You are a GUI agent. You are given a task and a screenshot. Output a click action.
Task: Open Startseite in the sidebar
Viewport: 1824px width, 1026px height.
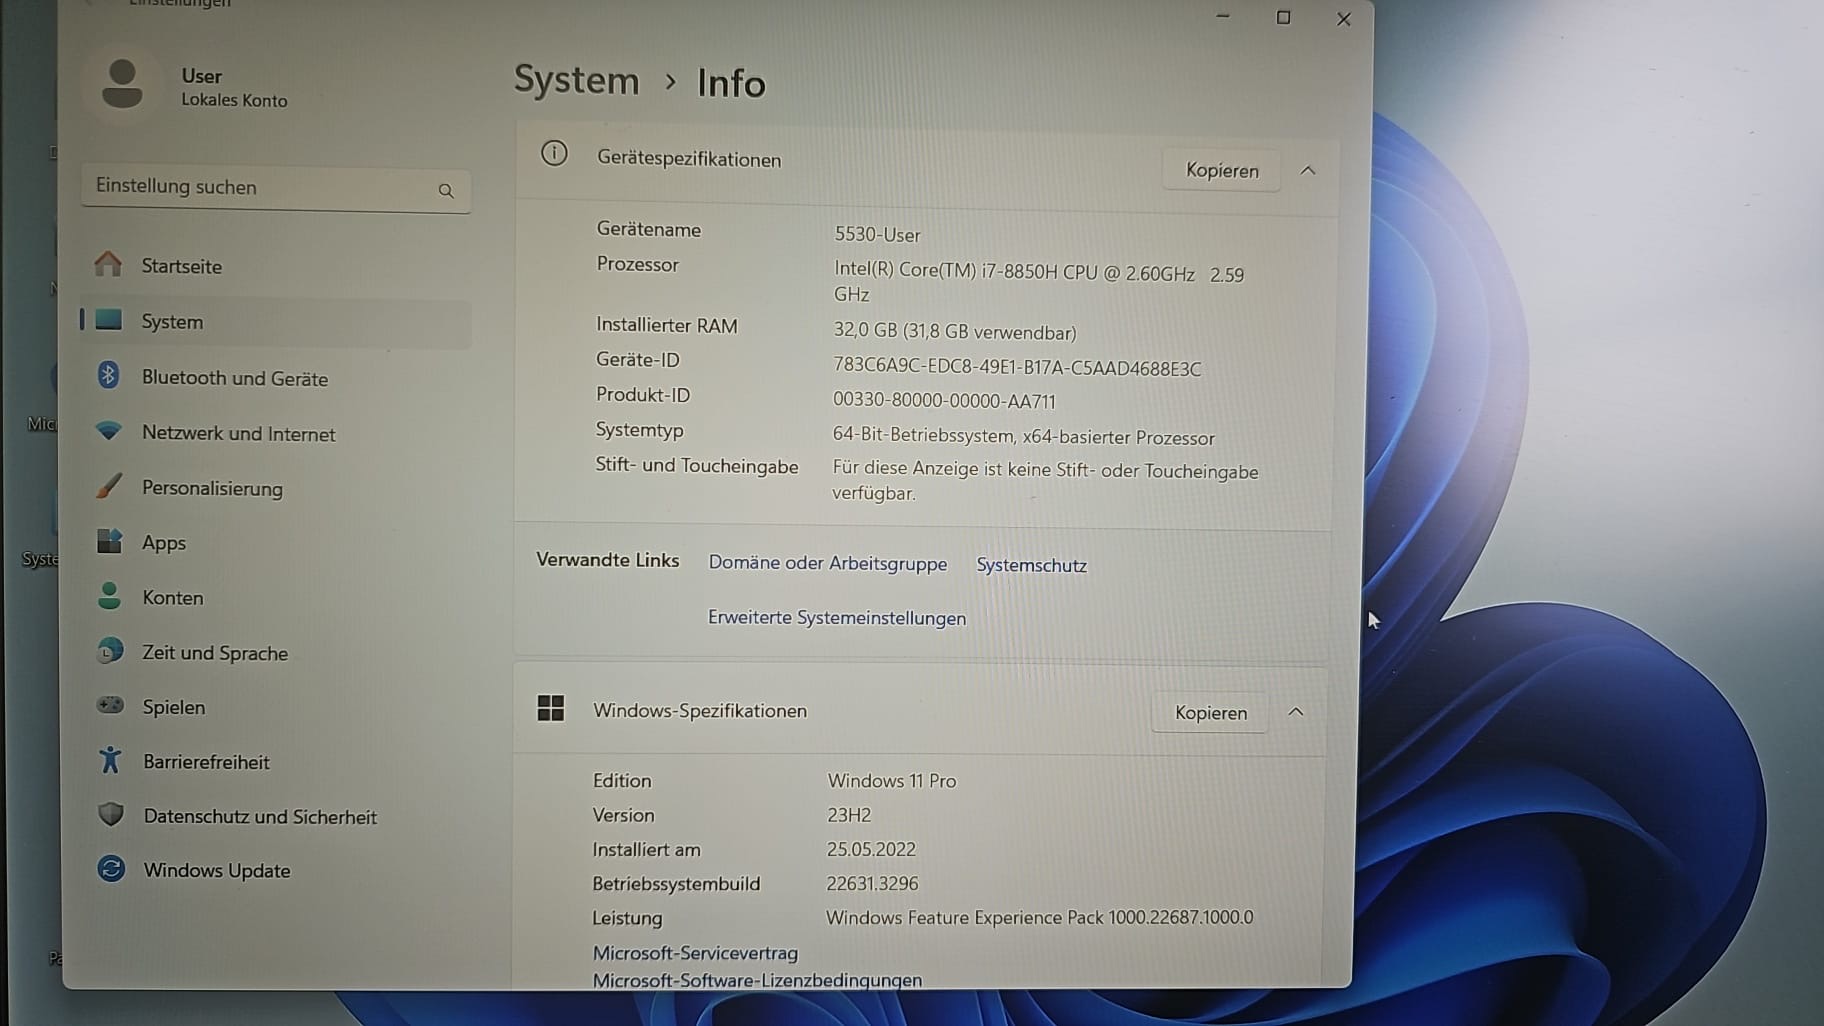click(x=276, y=266)
